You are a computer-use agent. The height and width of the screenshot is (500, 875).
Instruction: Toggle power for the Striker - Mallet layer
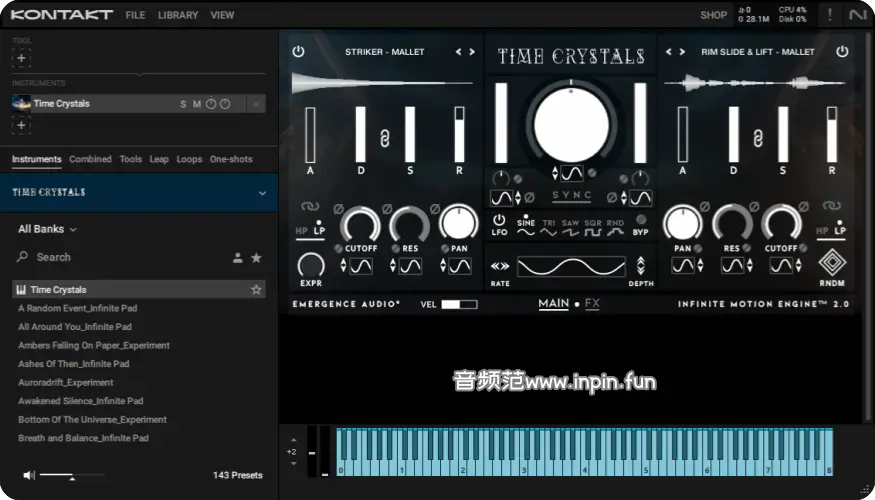click(x=299, y=51)
